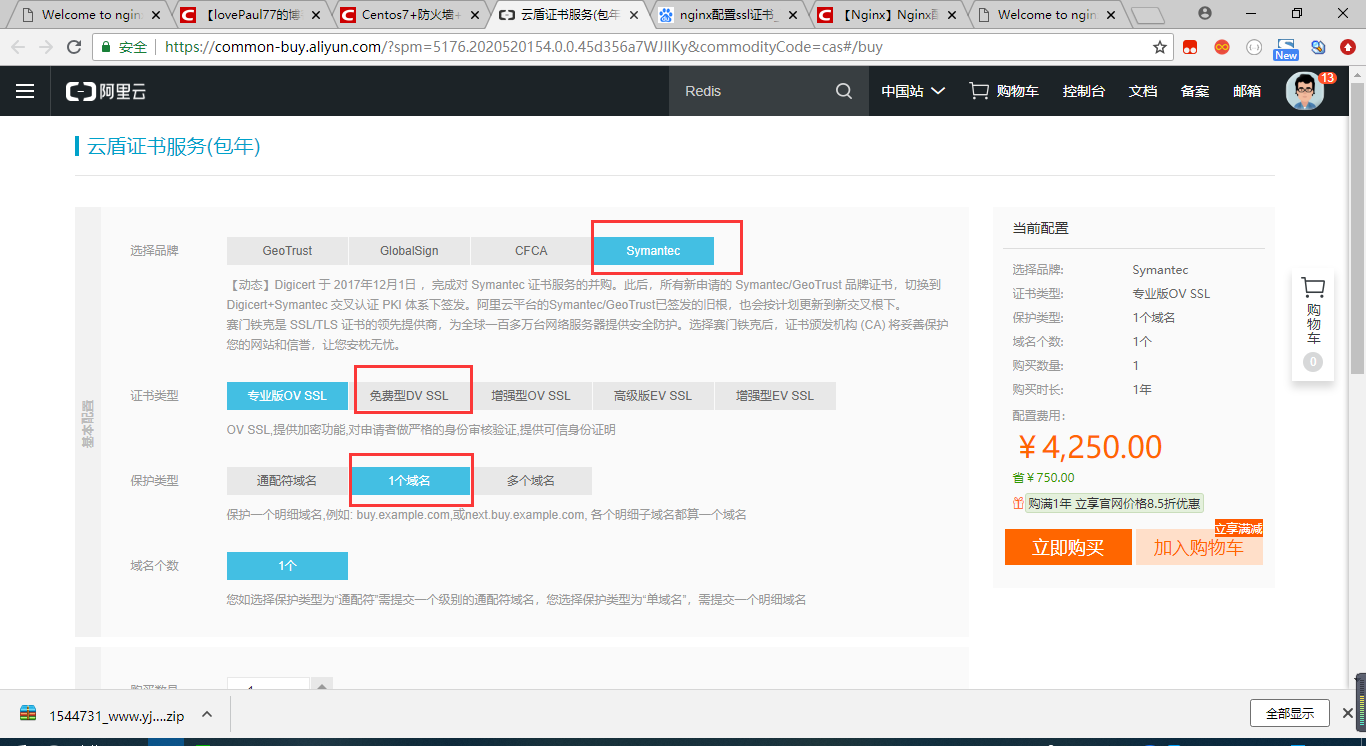Open 邮箱 mail in the header
The height and width of the screenshot is (746, 1366).
[x=1247, y=91]
